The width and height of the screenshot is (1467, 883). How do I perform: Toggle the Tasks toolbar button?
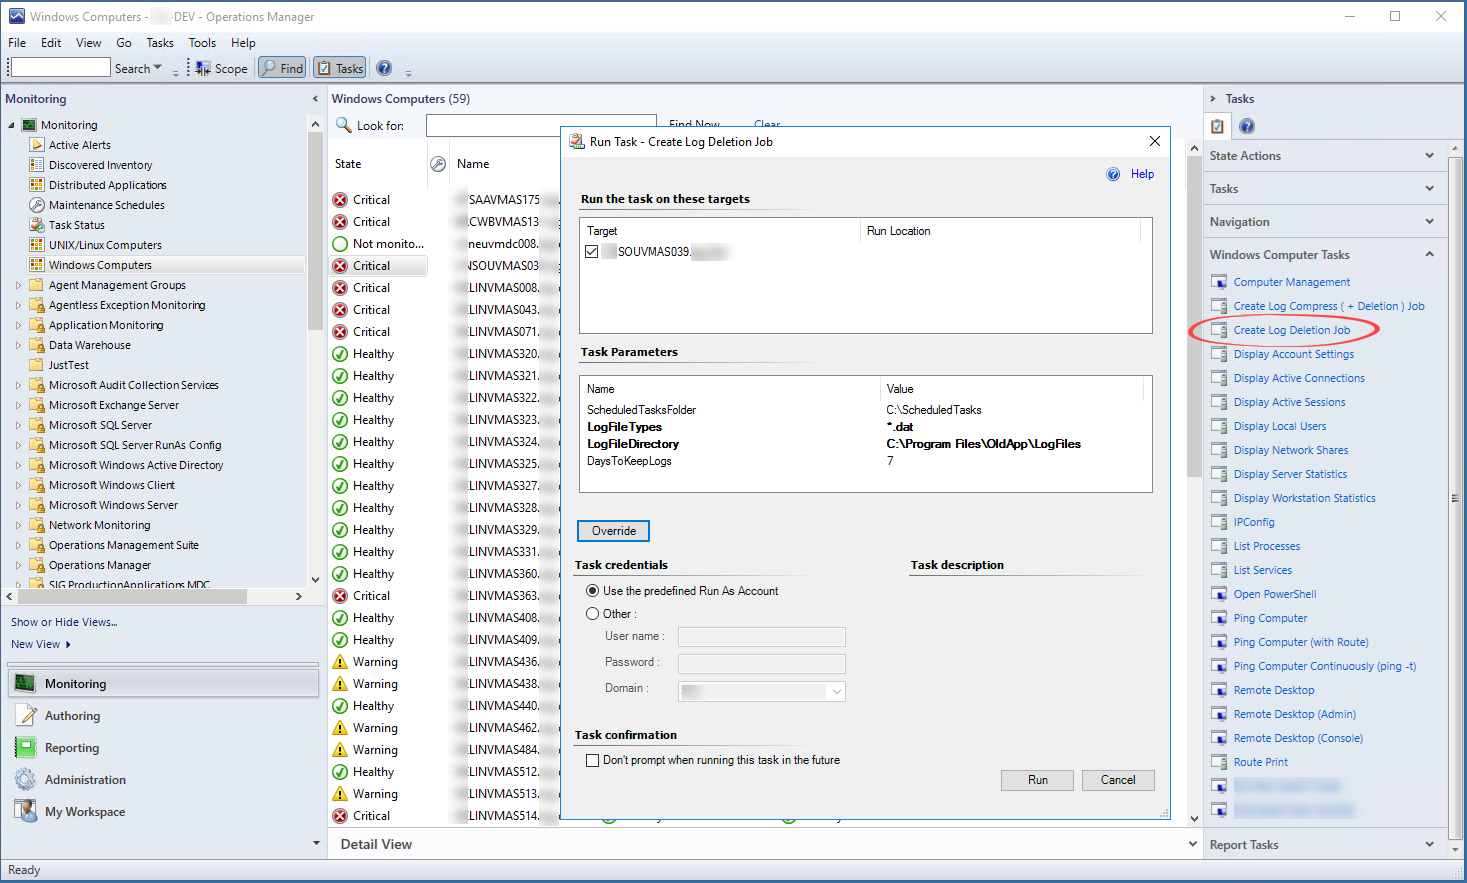pos(340,68)
